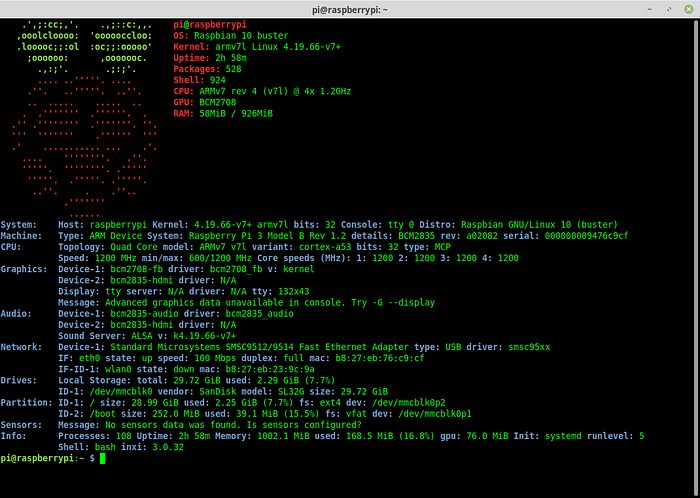This screenshot has height=498, width=700.
Task: Click the 'CPU:' section label in inxi output
Action: [11, 247]
